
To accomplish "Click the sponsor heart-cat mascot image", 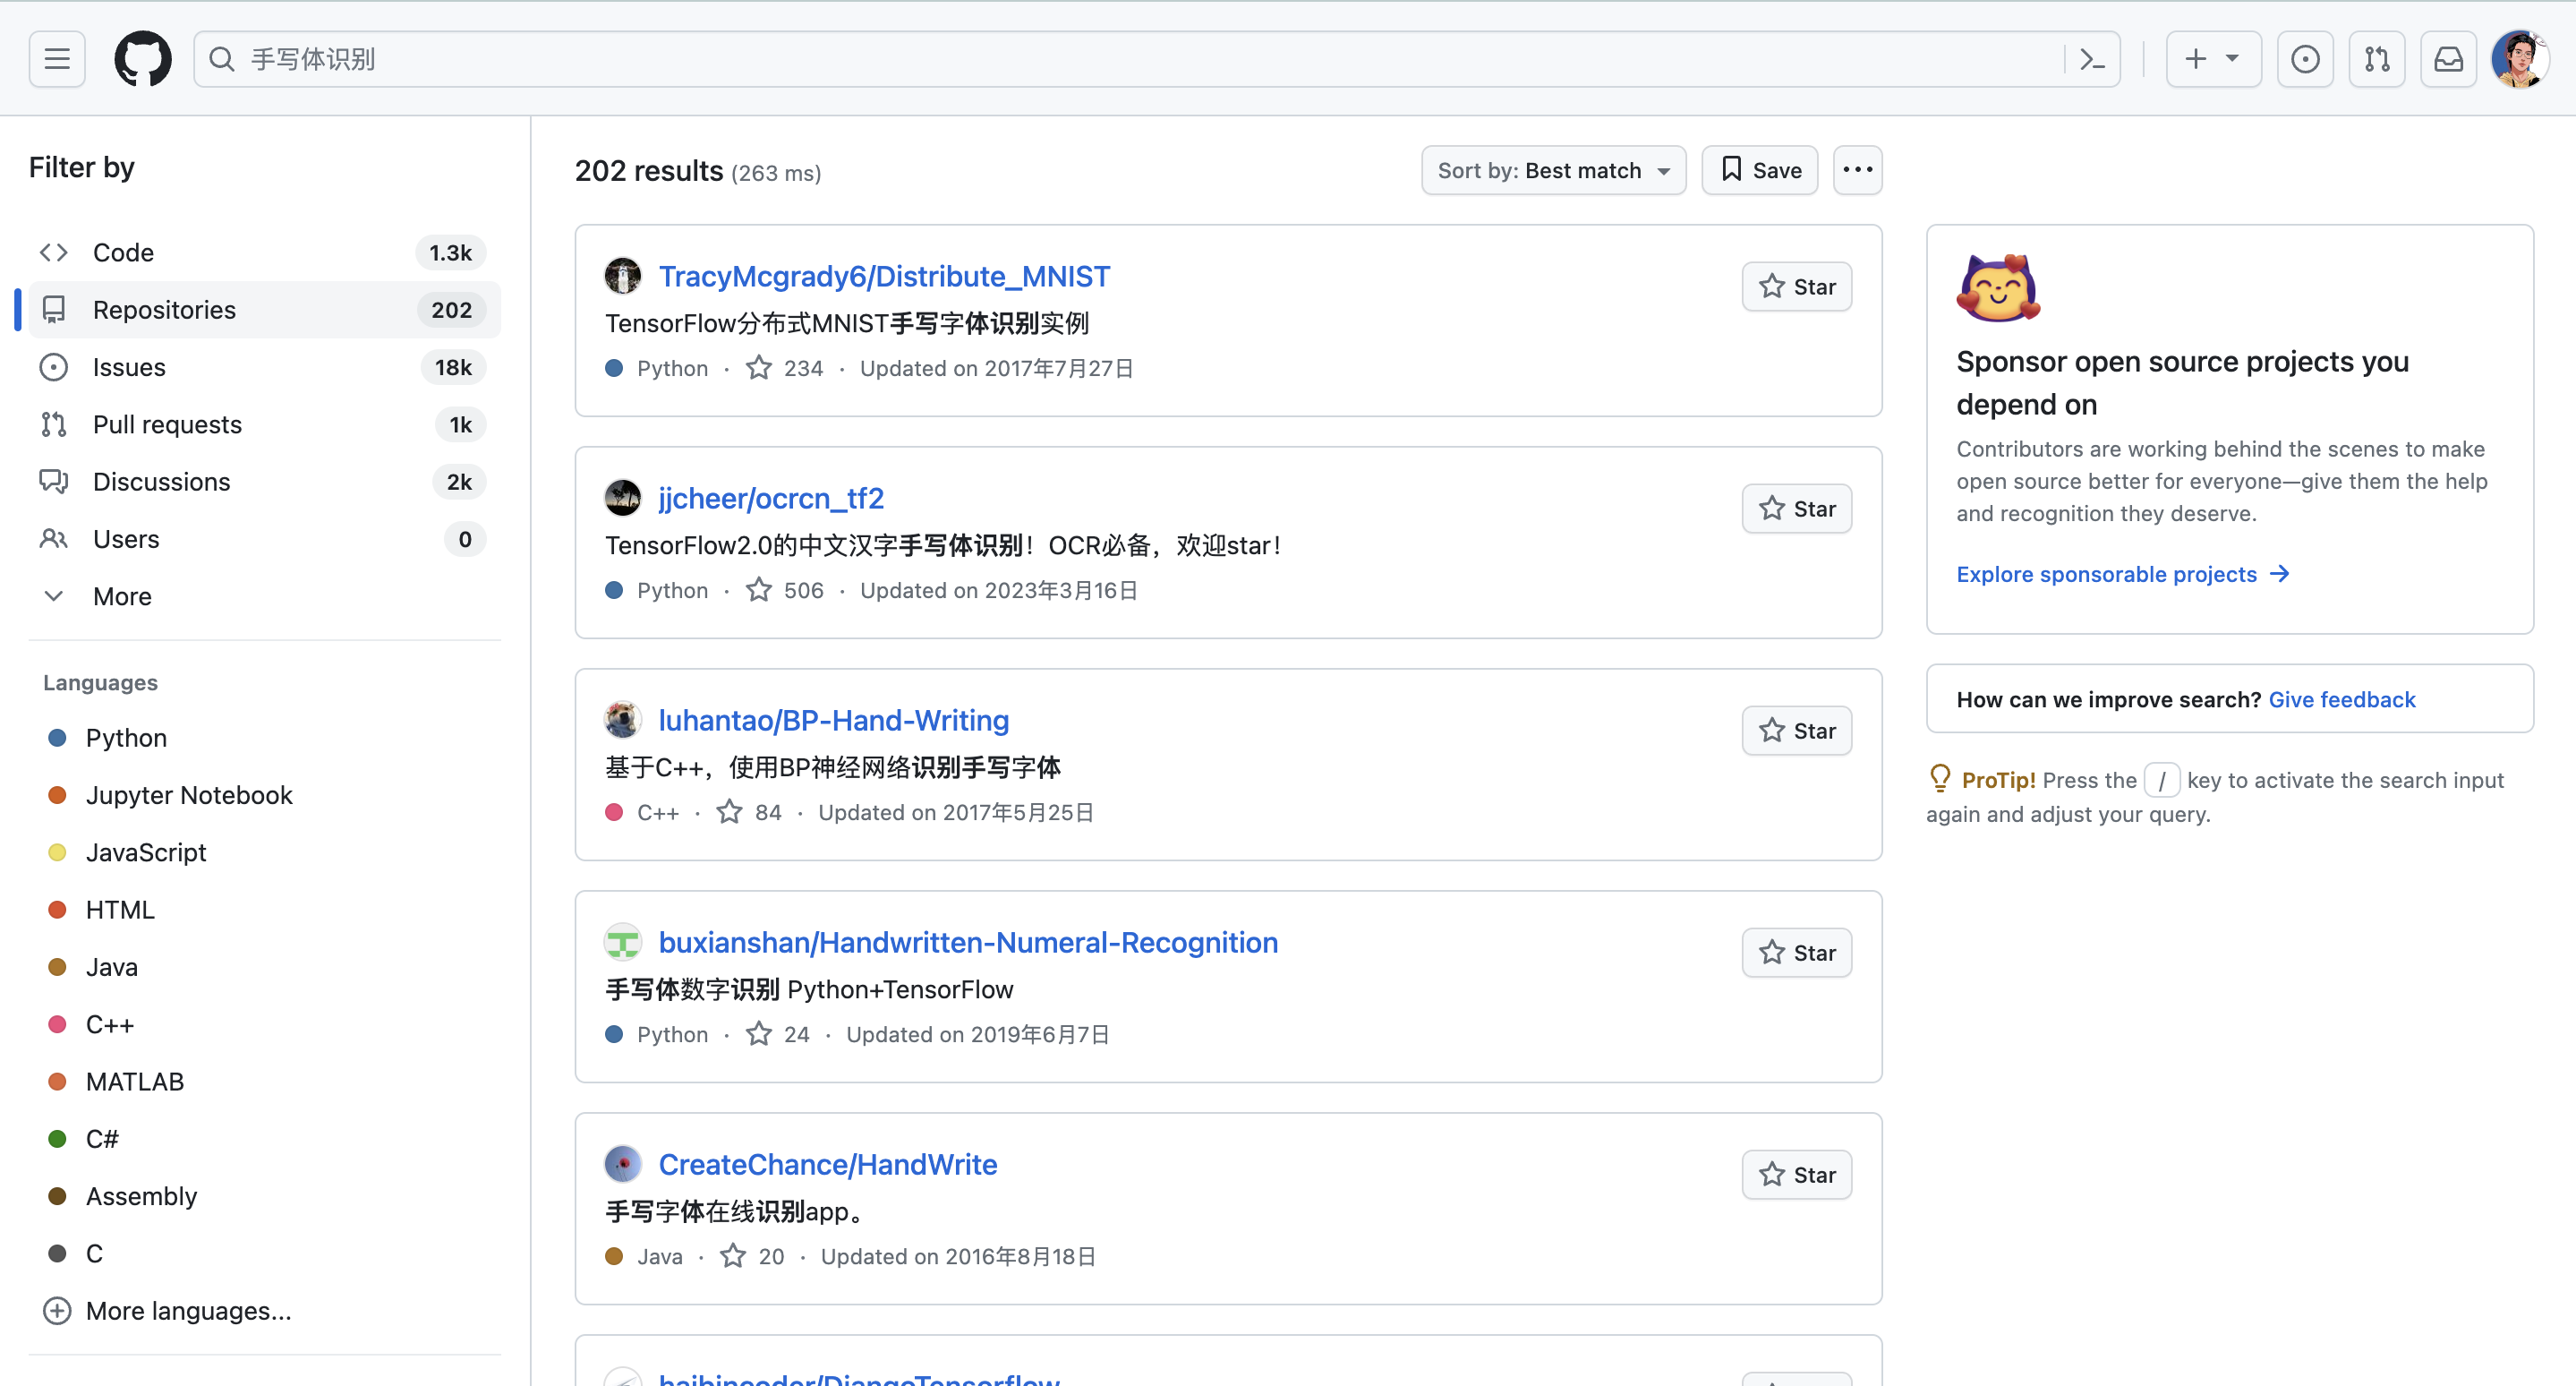I will (1998, 288).
